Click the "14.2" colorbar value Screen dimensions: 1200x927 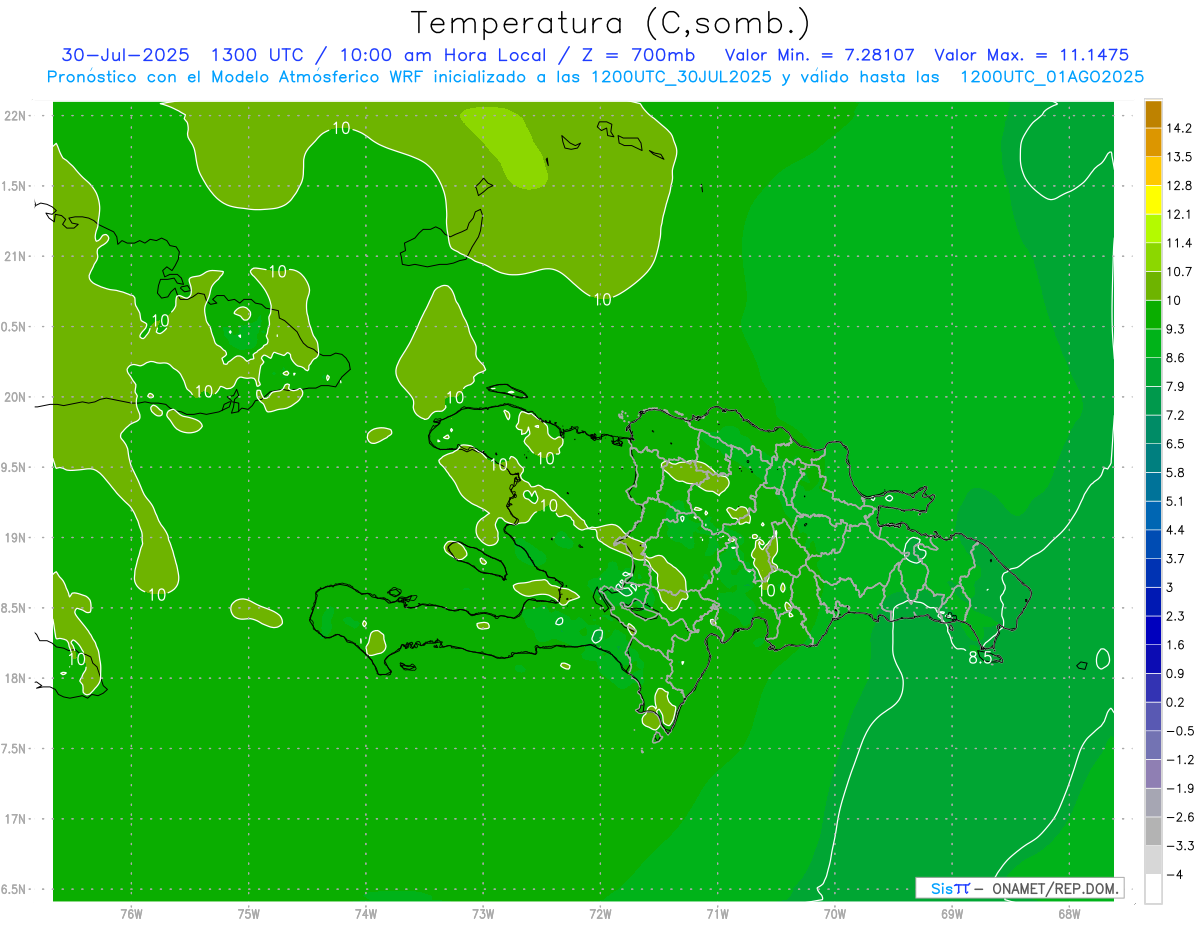tap(1179, 128)
